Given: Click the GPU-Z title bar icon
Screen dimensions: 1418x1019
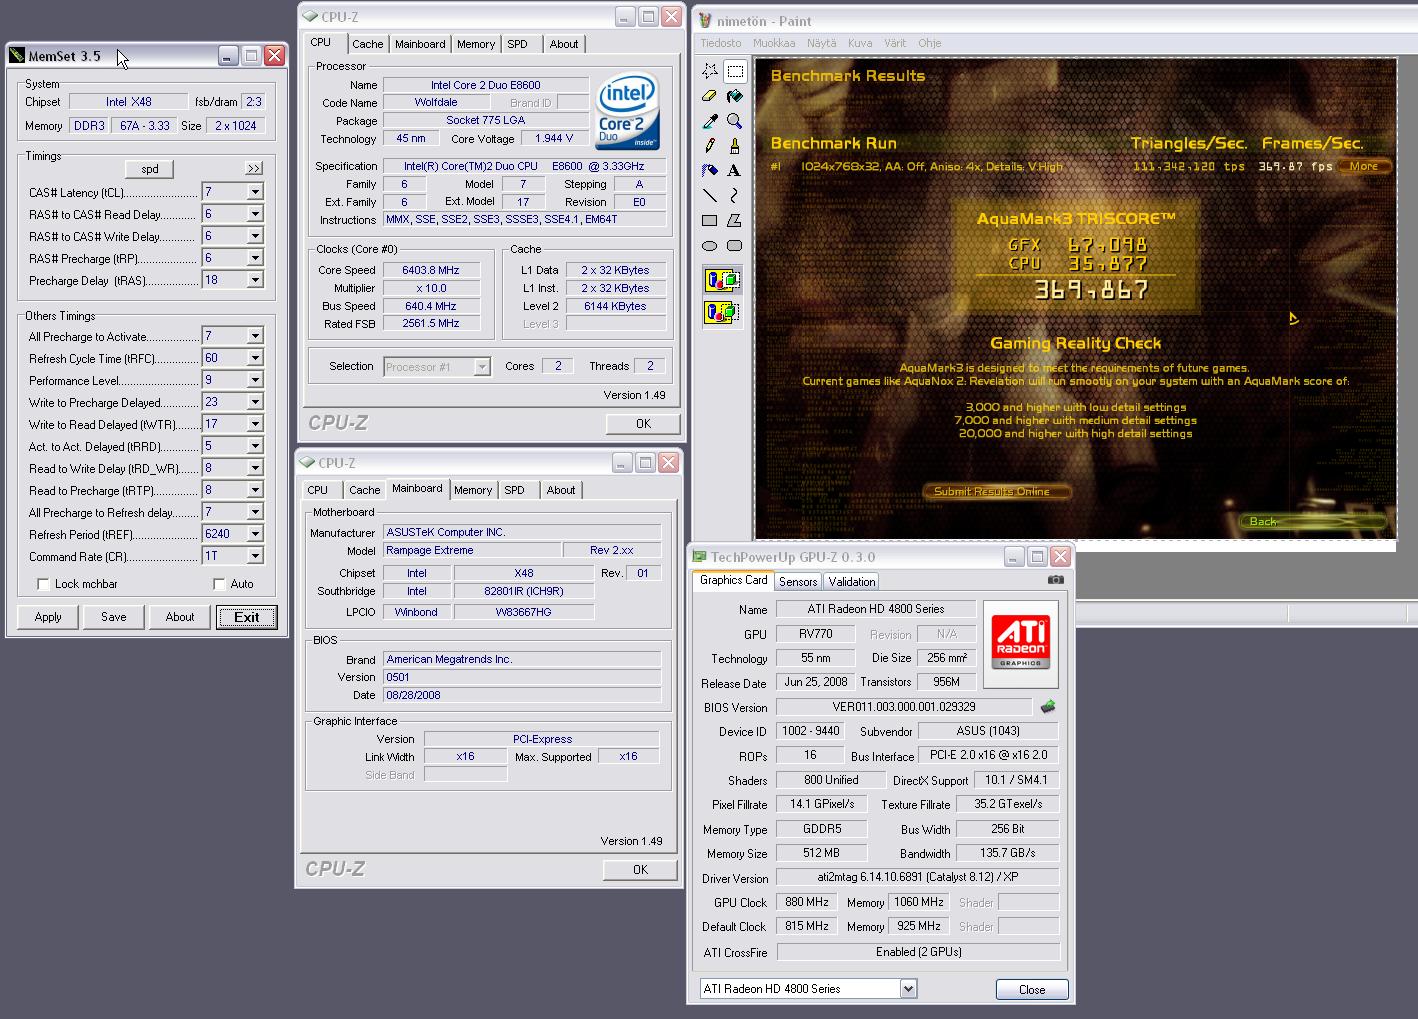Looking at the screenshot, I should (700, 557).
